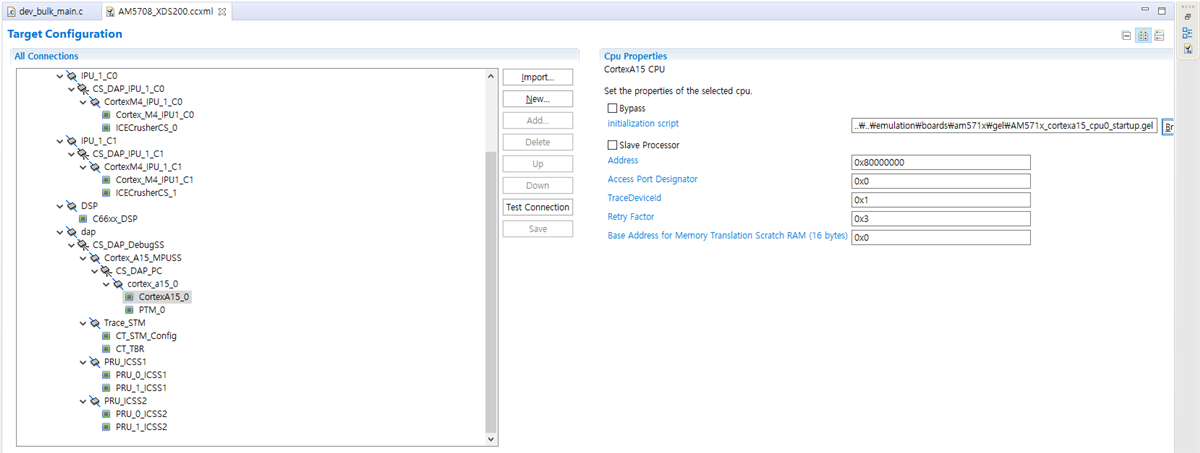Click the Test Connection button
The height and width of the screenshot is (453, 1200).
538,208
